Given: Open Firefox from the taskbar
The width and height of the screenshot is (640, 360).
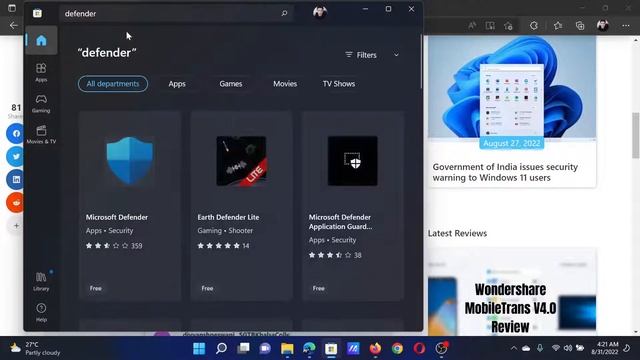Looking at the screenshot, I should 375,348.
